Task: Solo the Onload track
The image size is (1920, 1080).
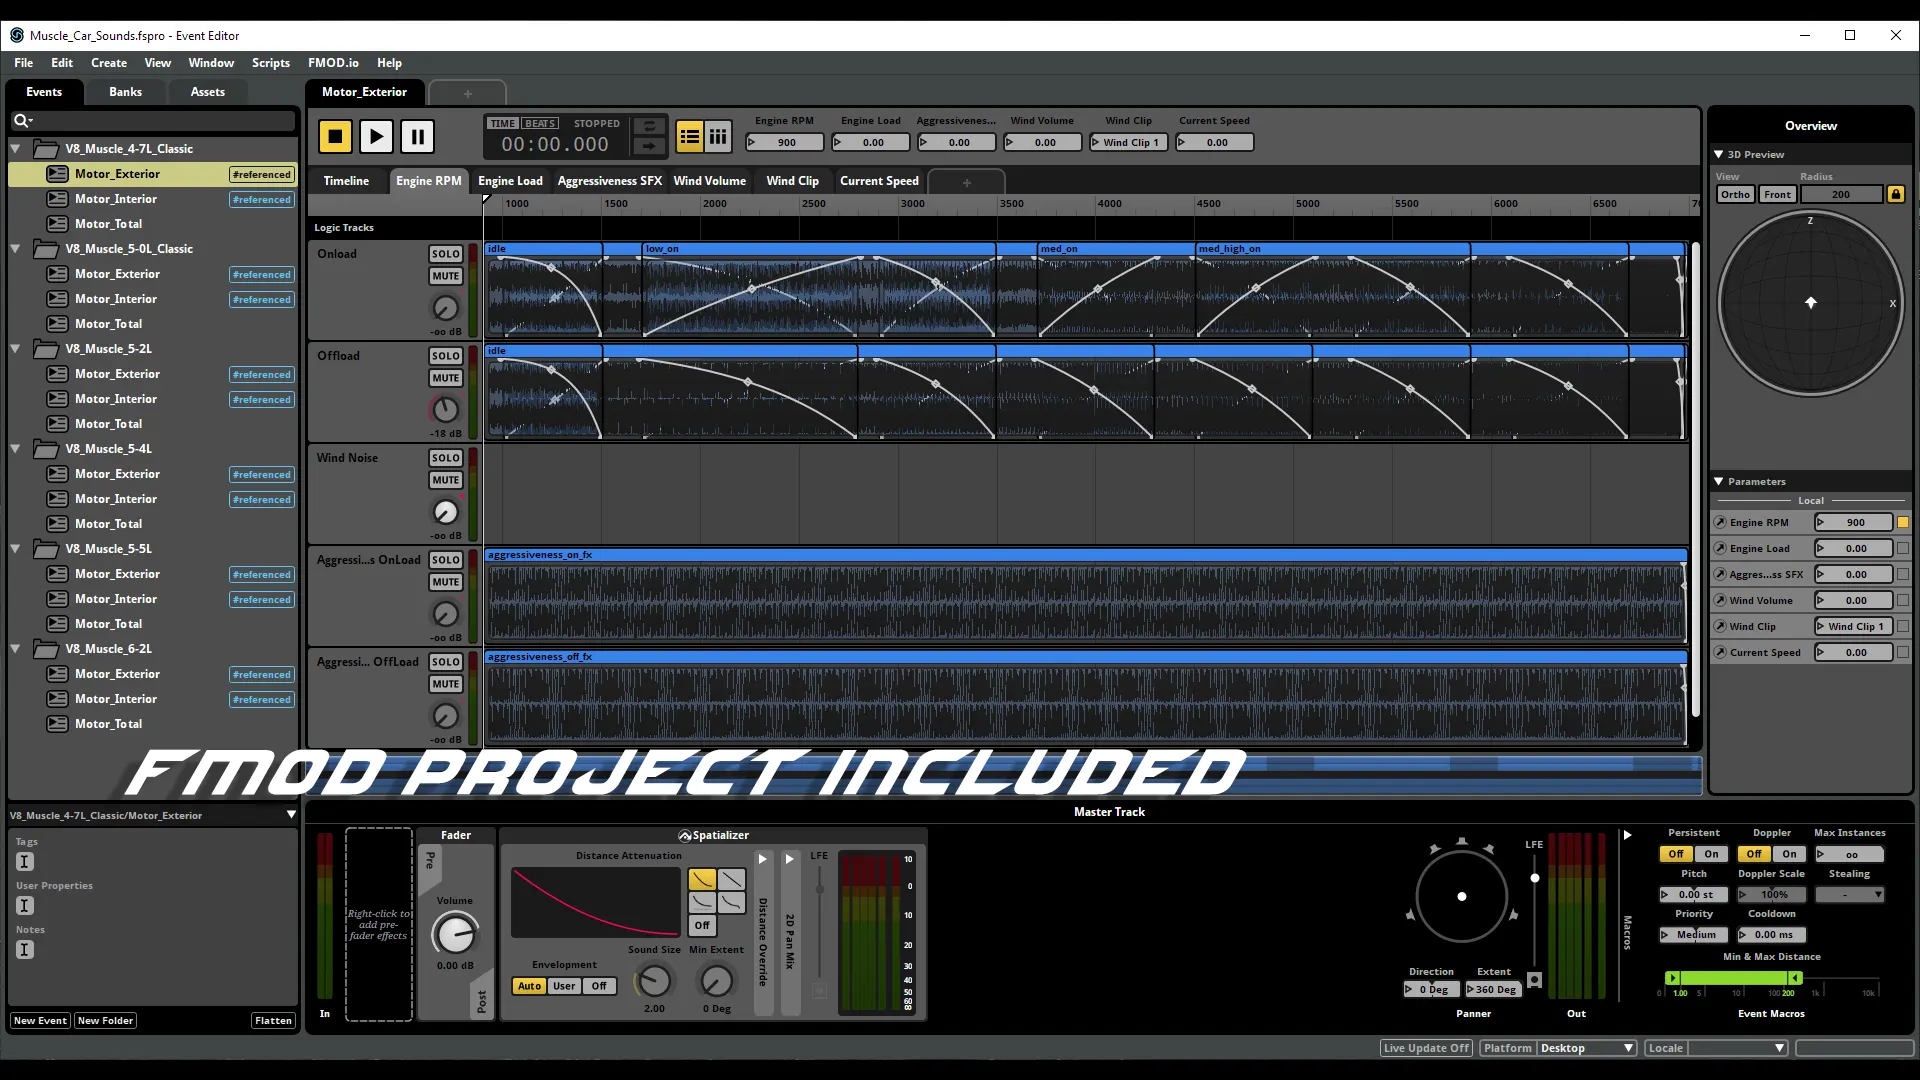Action: coord(445,254)
